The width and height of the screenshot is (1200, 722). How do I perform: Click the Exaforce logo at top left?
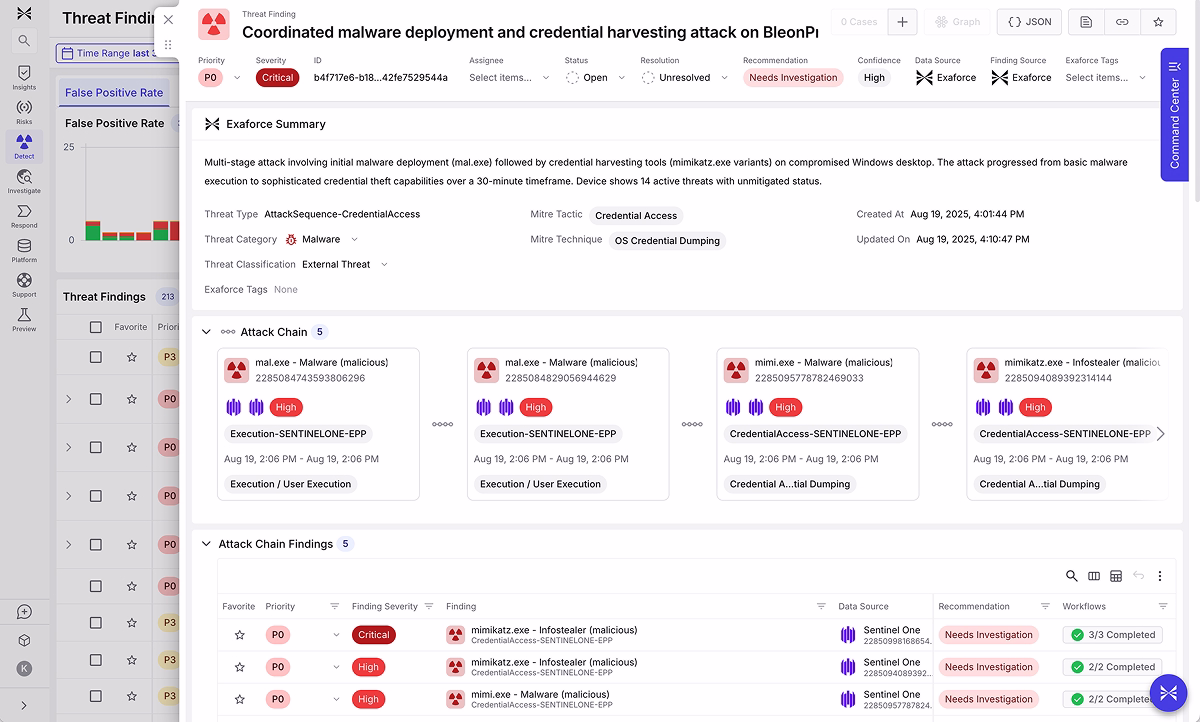click(x=24, y=13)
